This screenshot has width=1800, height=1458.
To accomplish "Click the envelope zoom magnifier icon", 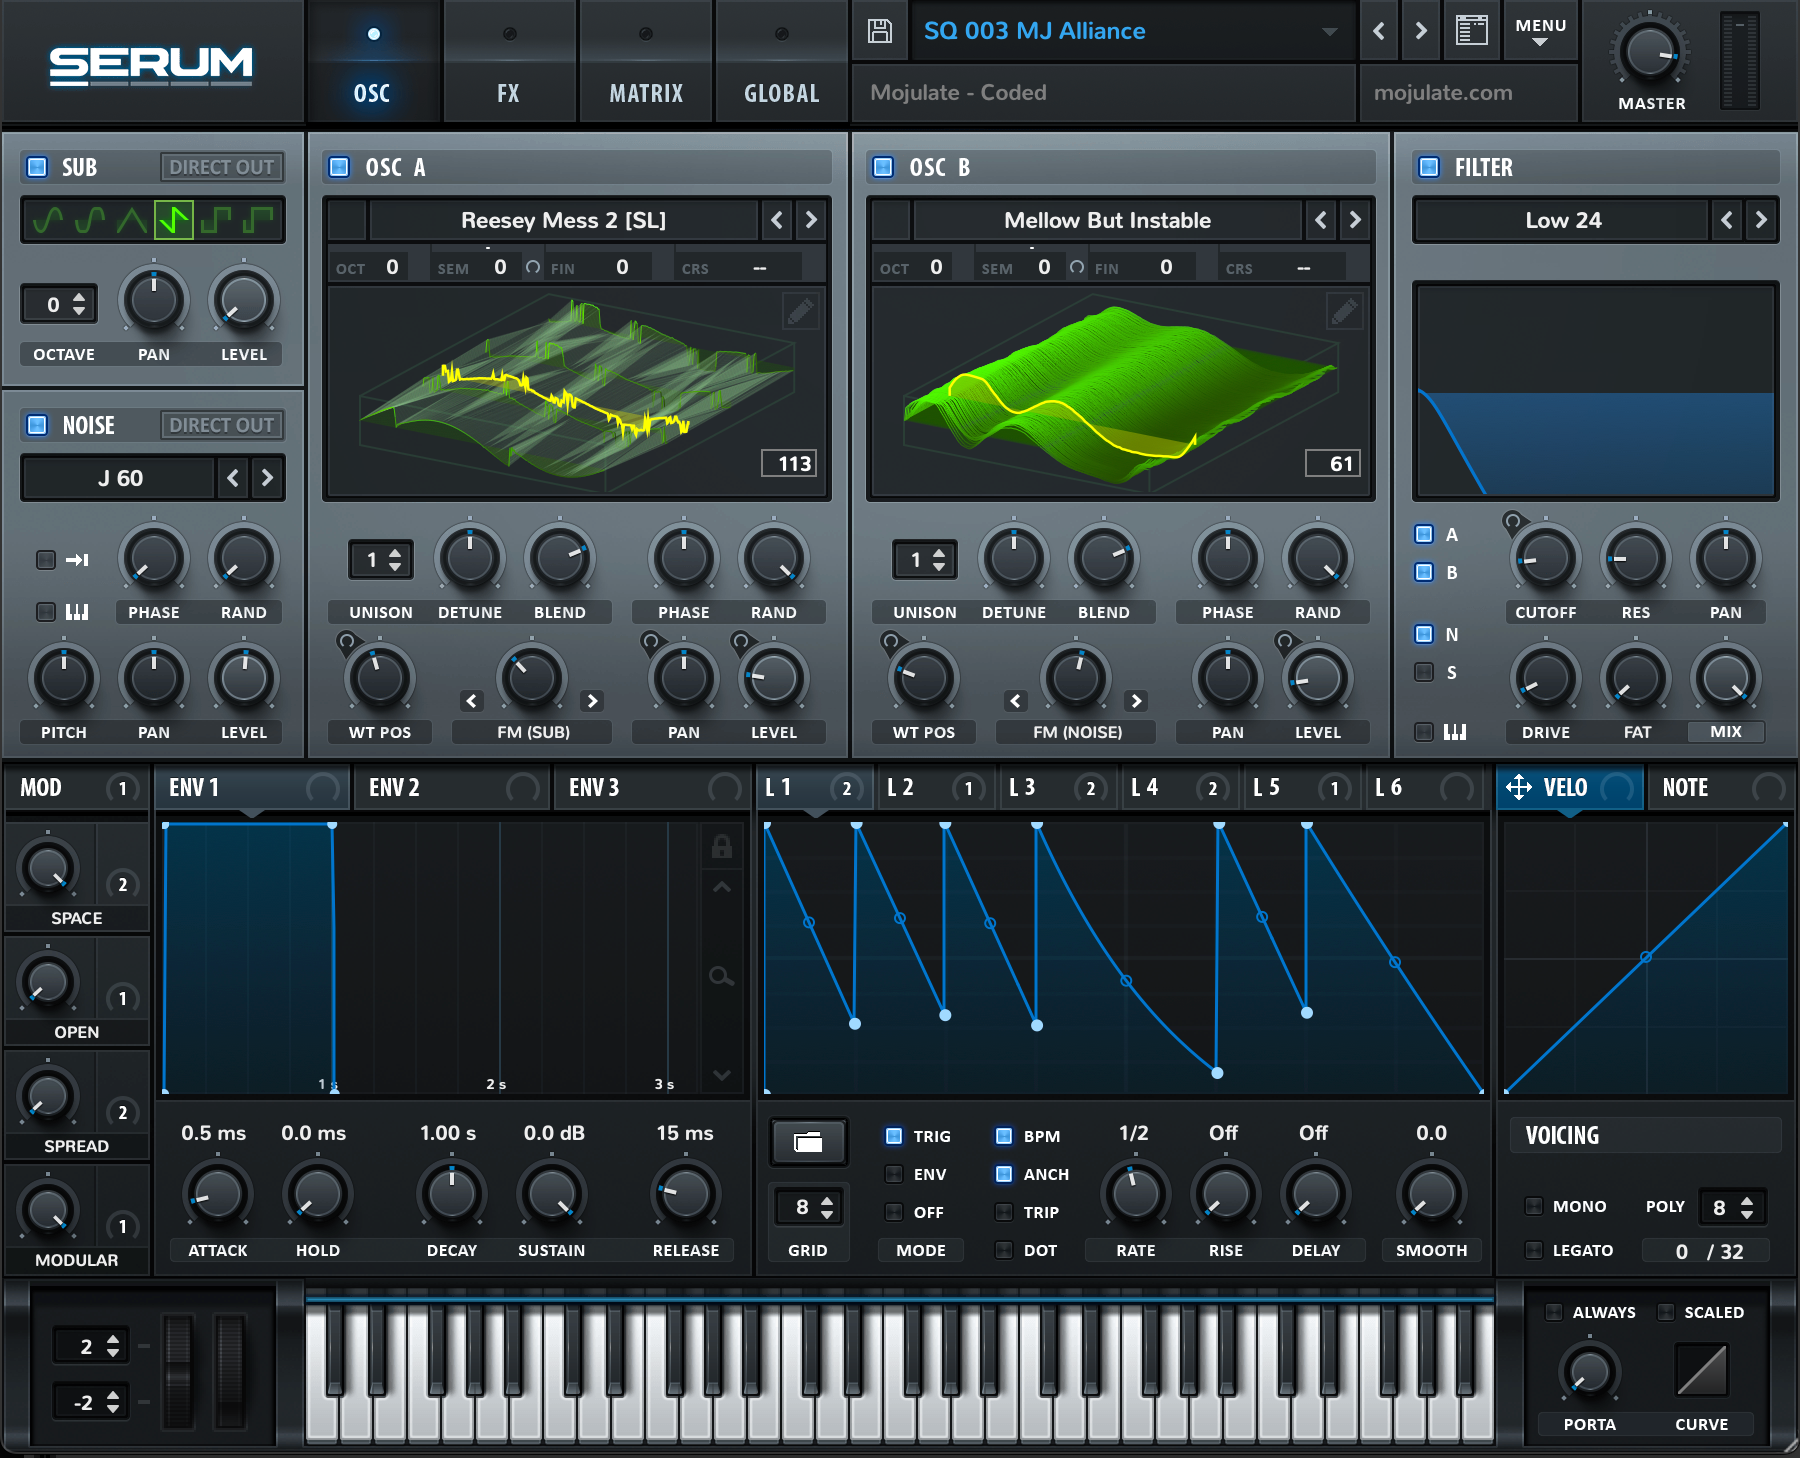I will click(x=721, y=976).
